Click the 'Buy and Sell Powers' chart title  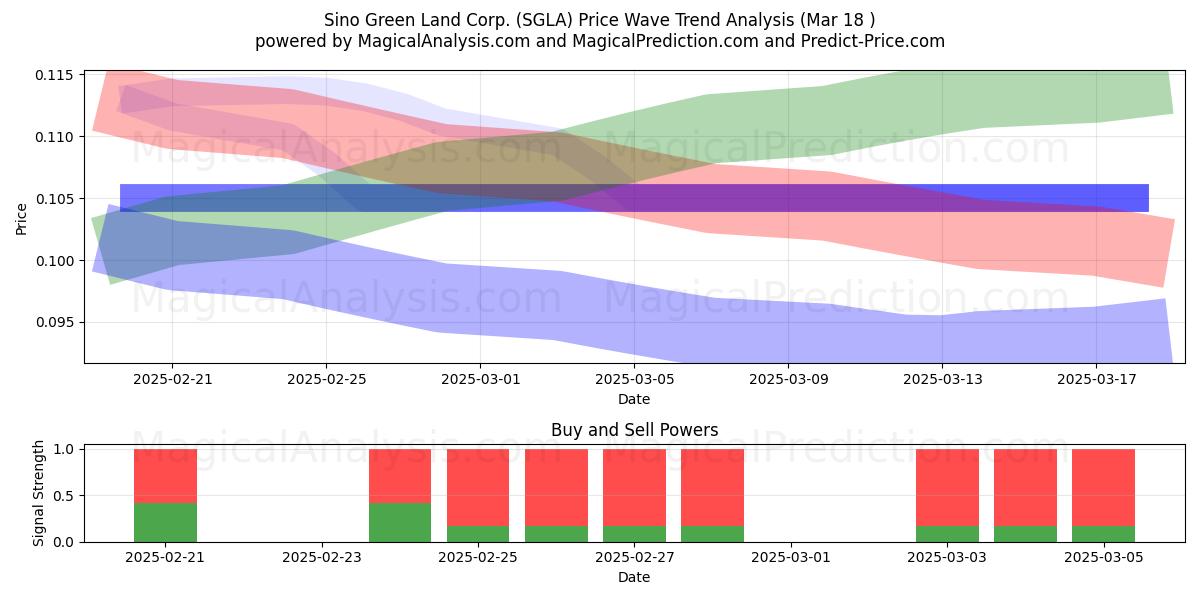[x=634, y=431]
